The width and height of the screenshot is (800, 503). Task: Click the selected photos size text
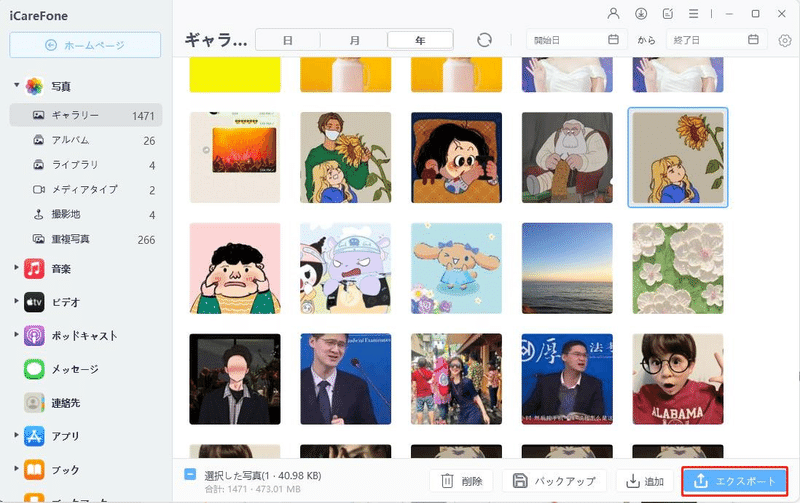[x=263, y=475]
